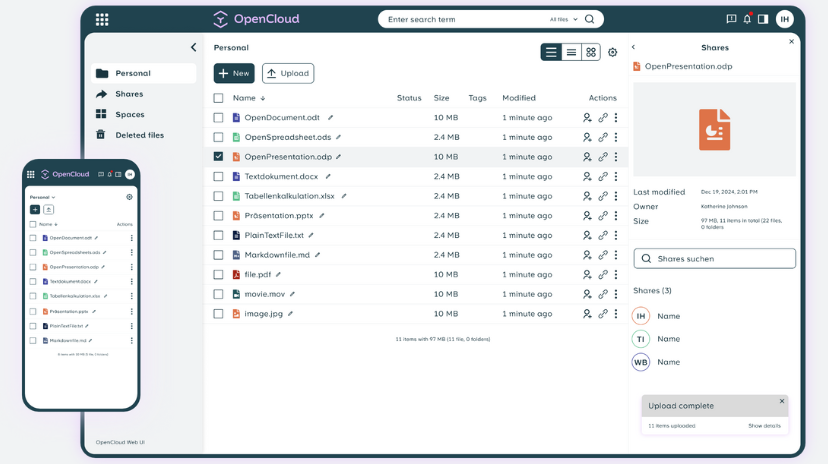Image resolution: width=828 pixels, height=464 pixels.
Task: Copy link for OpenSpreadsheet.ods
Action: [603, 137]
